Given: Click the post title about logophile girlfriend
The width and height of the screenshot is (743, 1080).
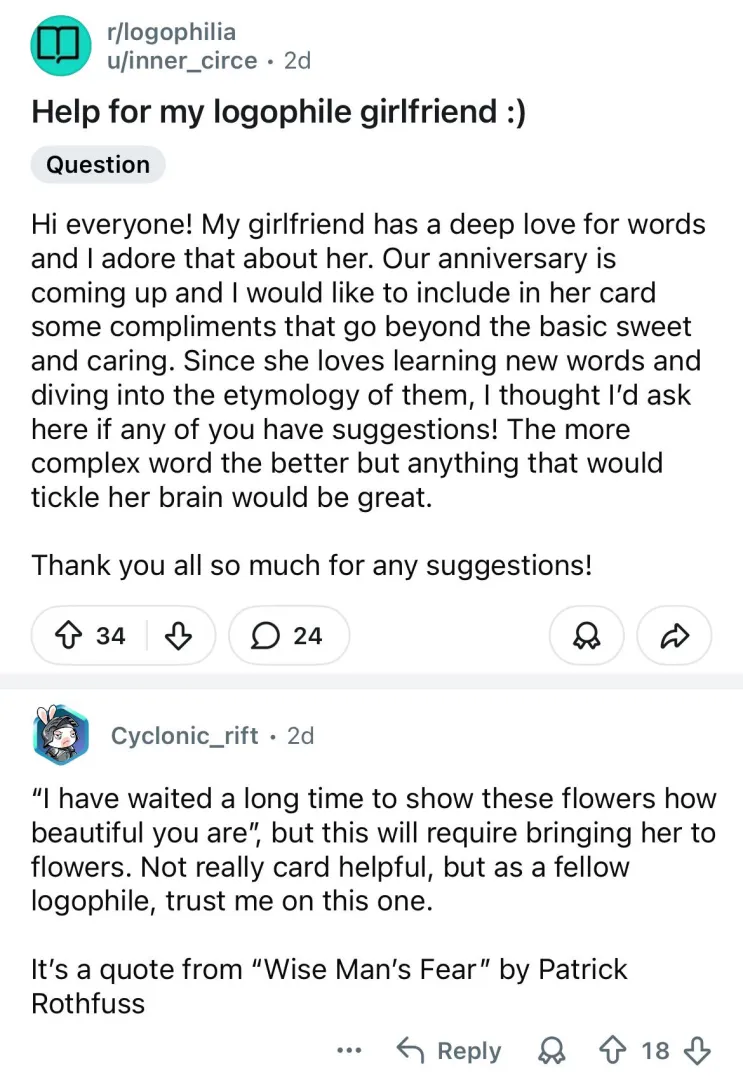Looking at the screenshot, I should 279,111.
